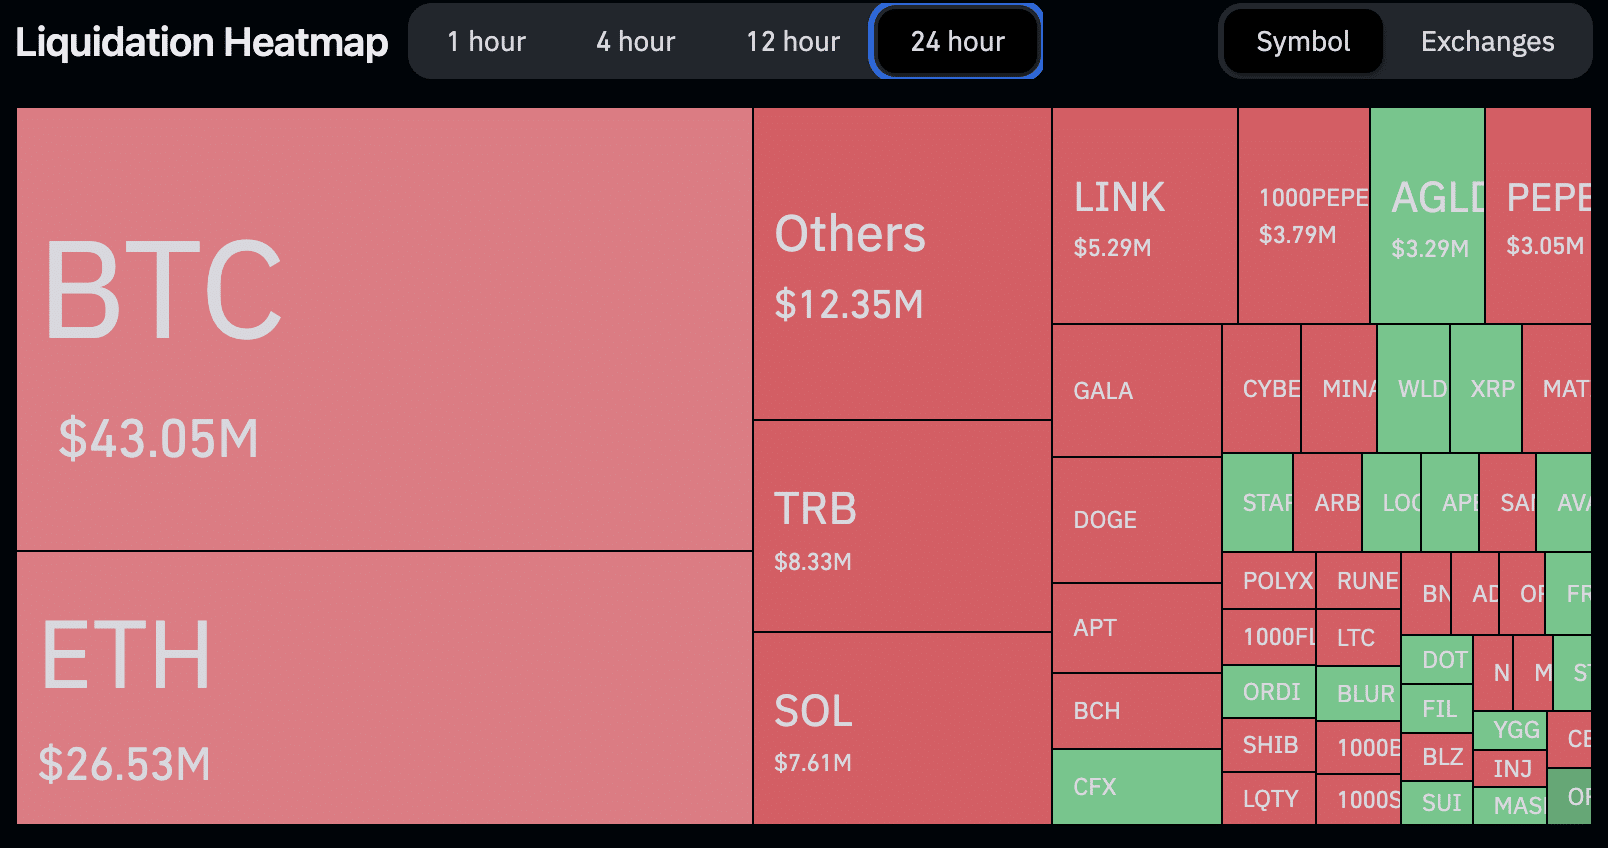Open the ETH $26.53M block

(x=384, y=688)
